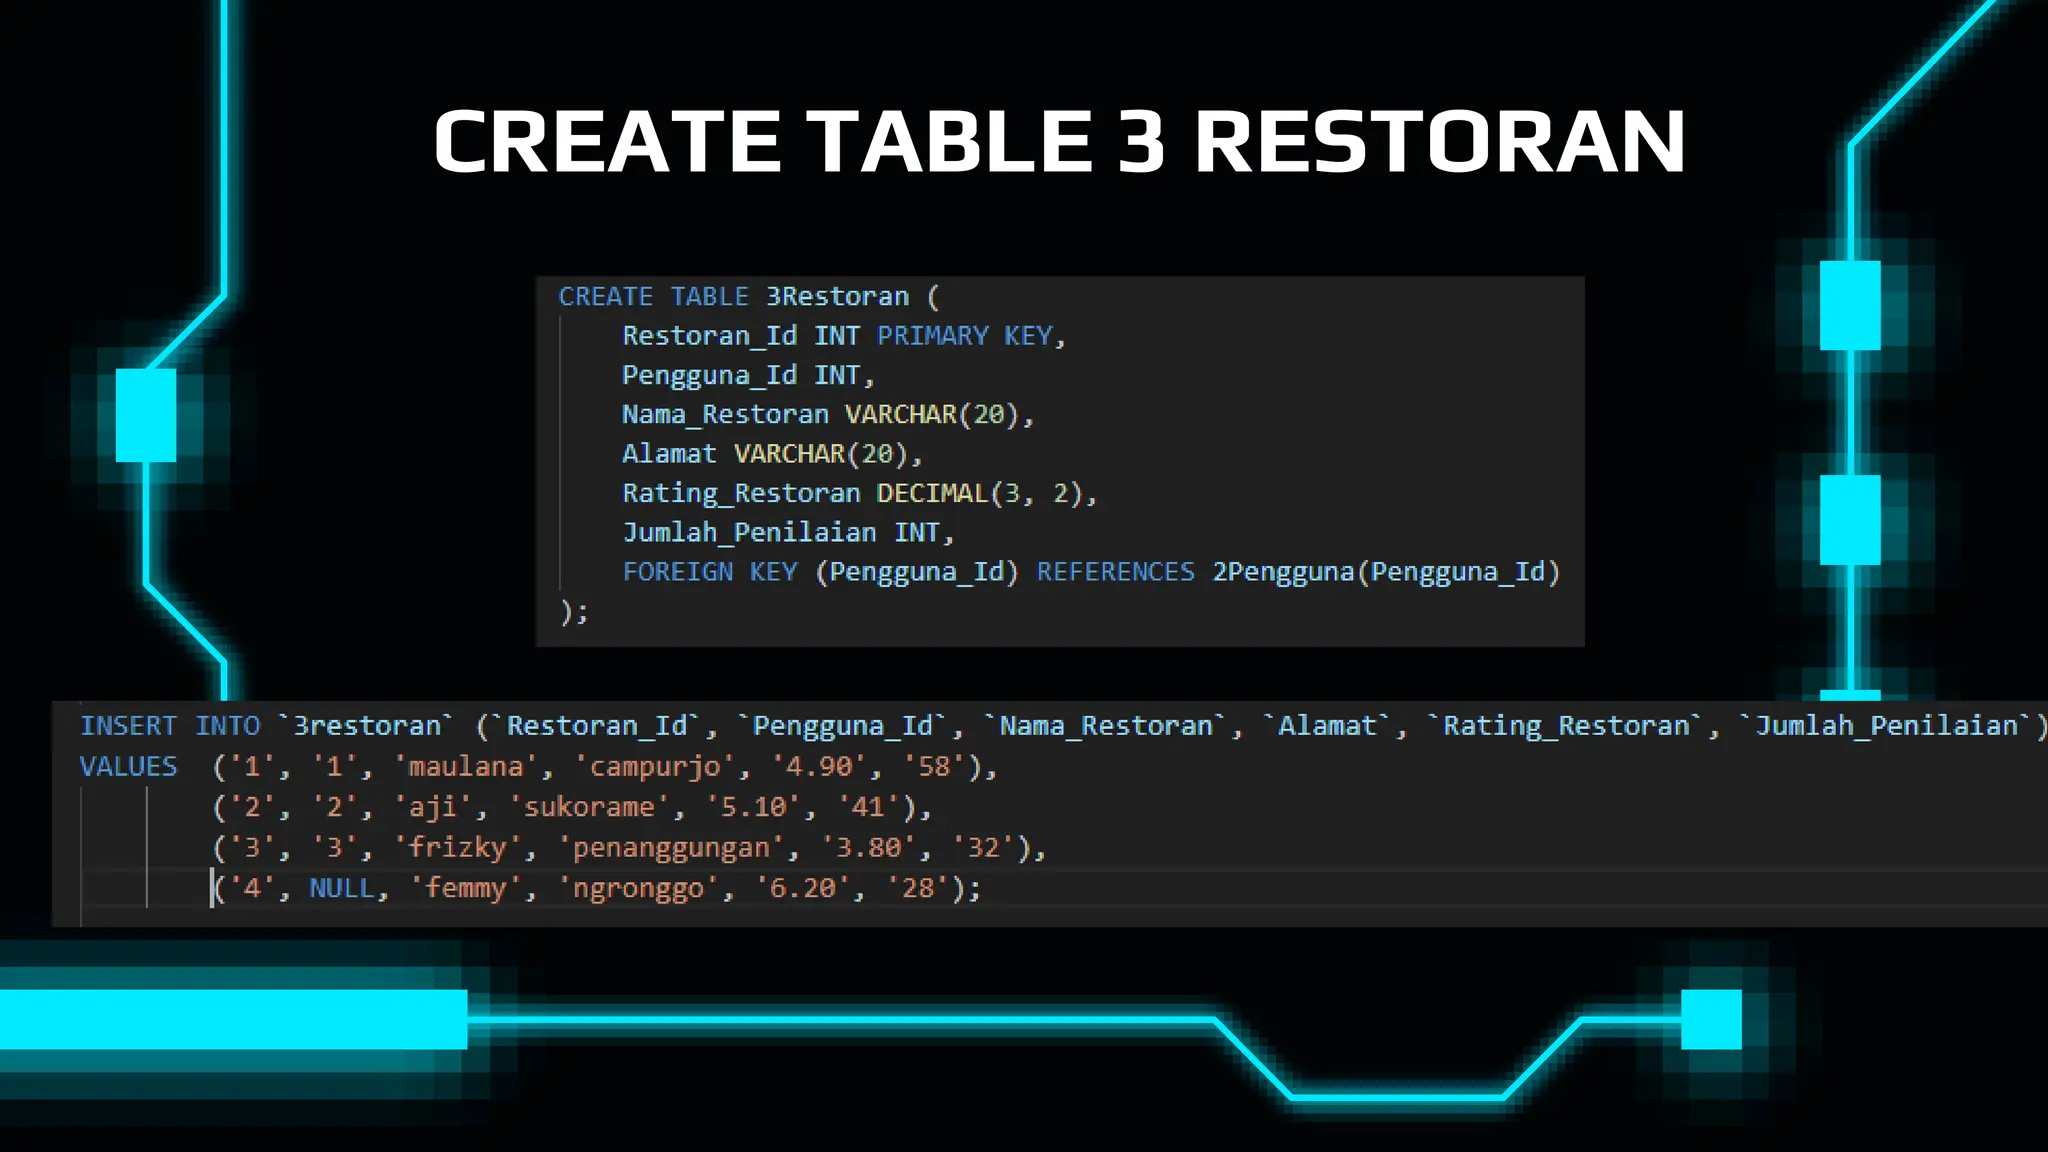The image size is (2048, 1152).
Task: Click the 'sukorame' address value
Action: (589, 807)
